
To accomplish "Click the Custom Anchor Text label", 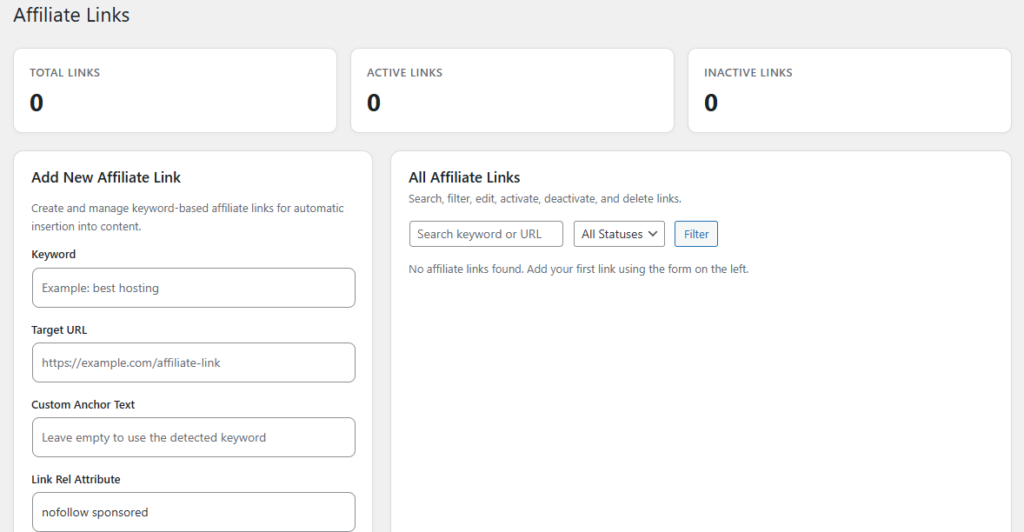I will (83, 405).
